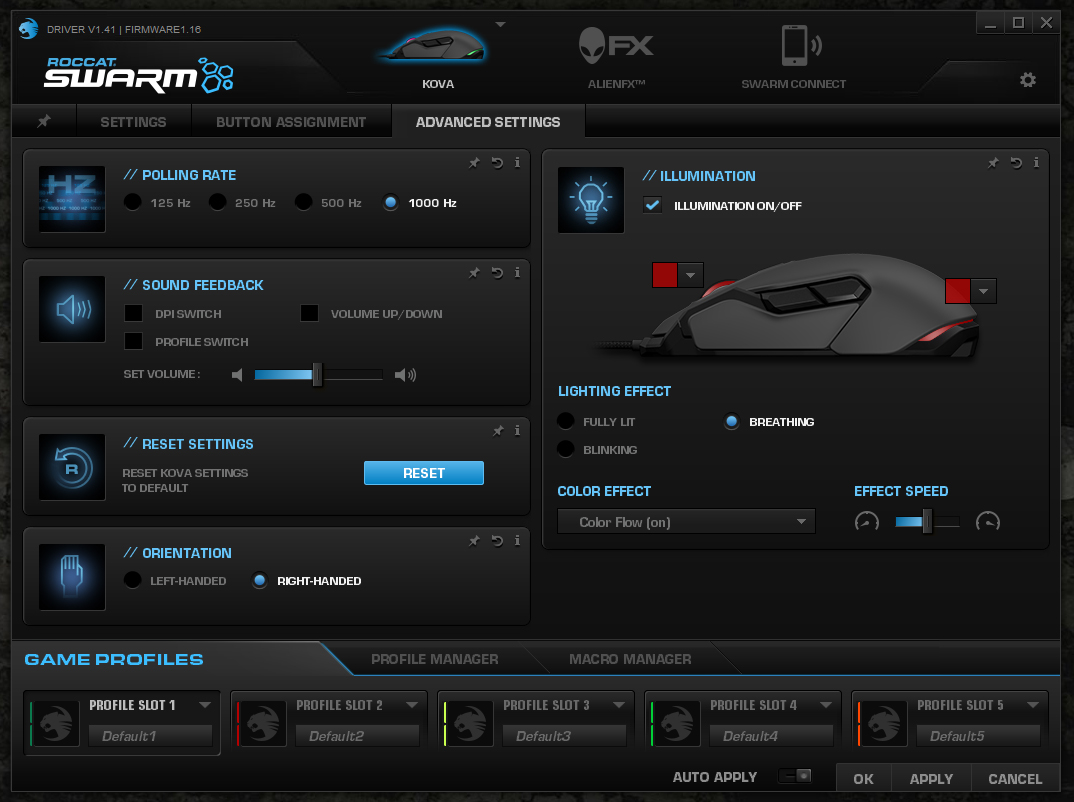Expand the Profile Slot 2 dropdown
1074x802 pixels.
(x=412, y=705)
